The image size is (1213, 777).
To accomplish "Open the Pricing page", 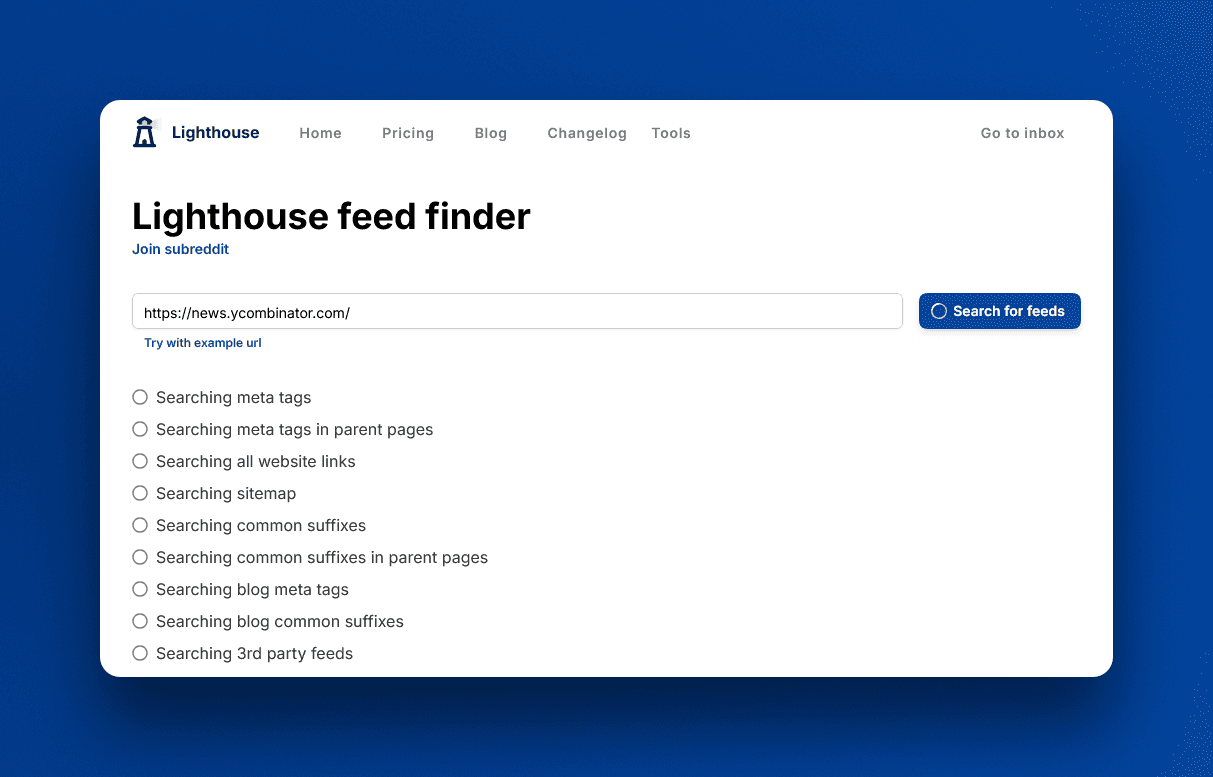I will pyautogui.click(x=408, y=133).
